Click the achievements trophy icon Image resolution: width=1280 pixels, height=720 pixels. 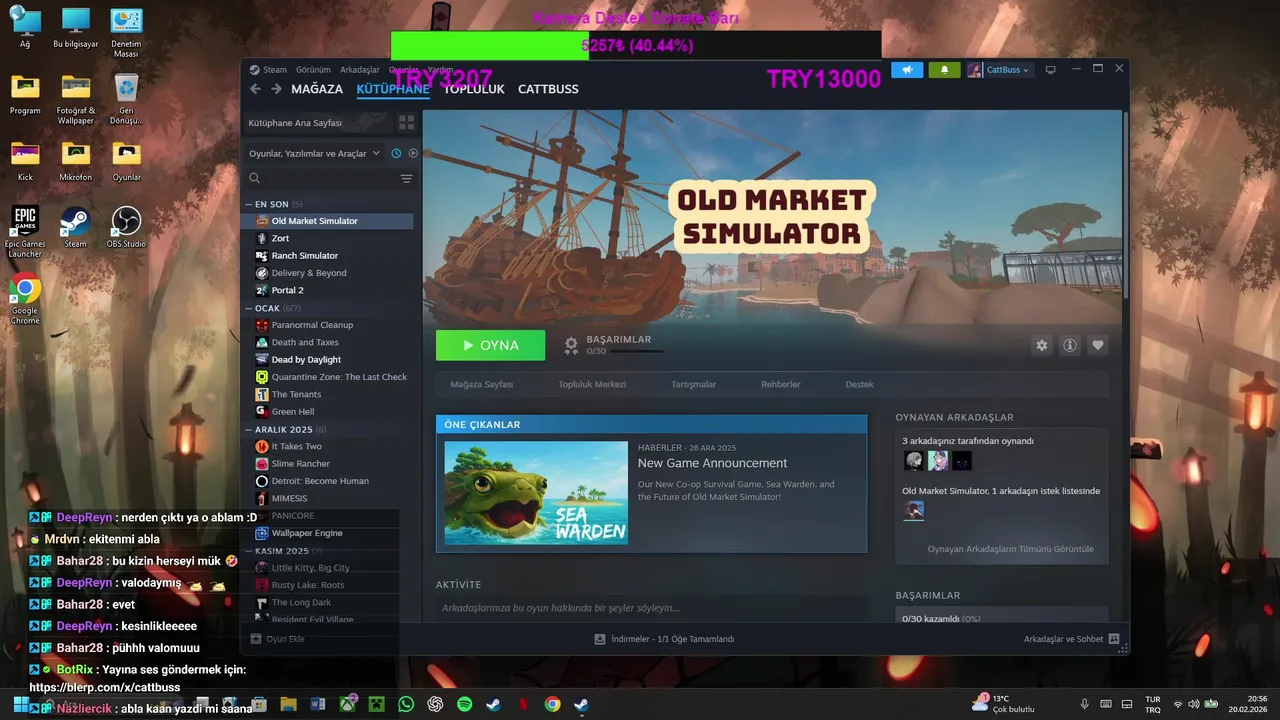[571, 345]
